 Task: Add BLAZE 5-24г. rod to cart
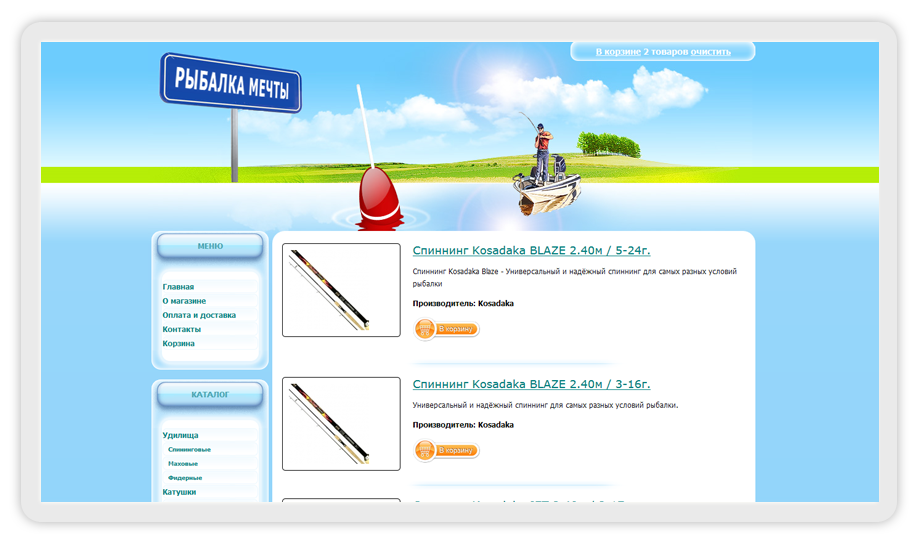point(447,329)
